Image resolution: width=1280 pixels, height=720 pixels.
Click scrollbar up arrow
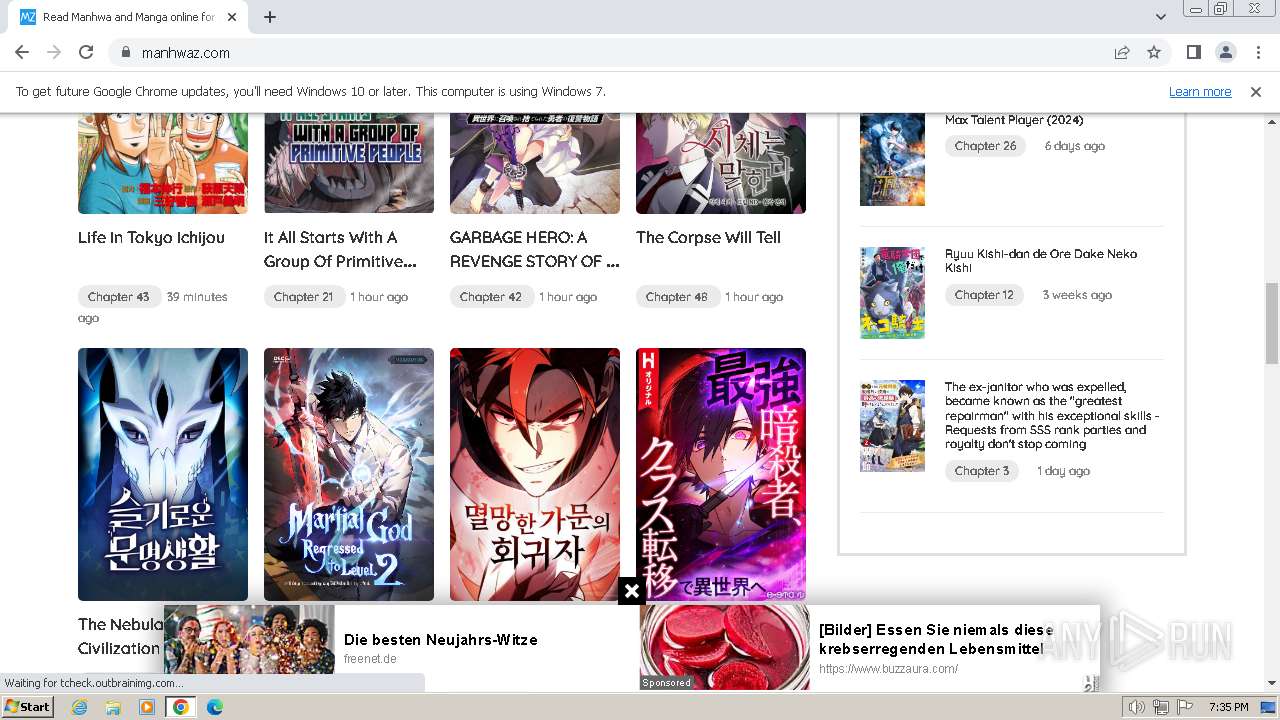(1271, 122)
